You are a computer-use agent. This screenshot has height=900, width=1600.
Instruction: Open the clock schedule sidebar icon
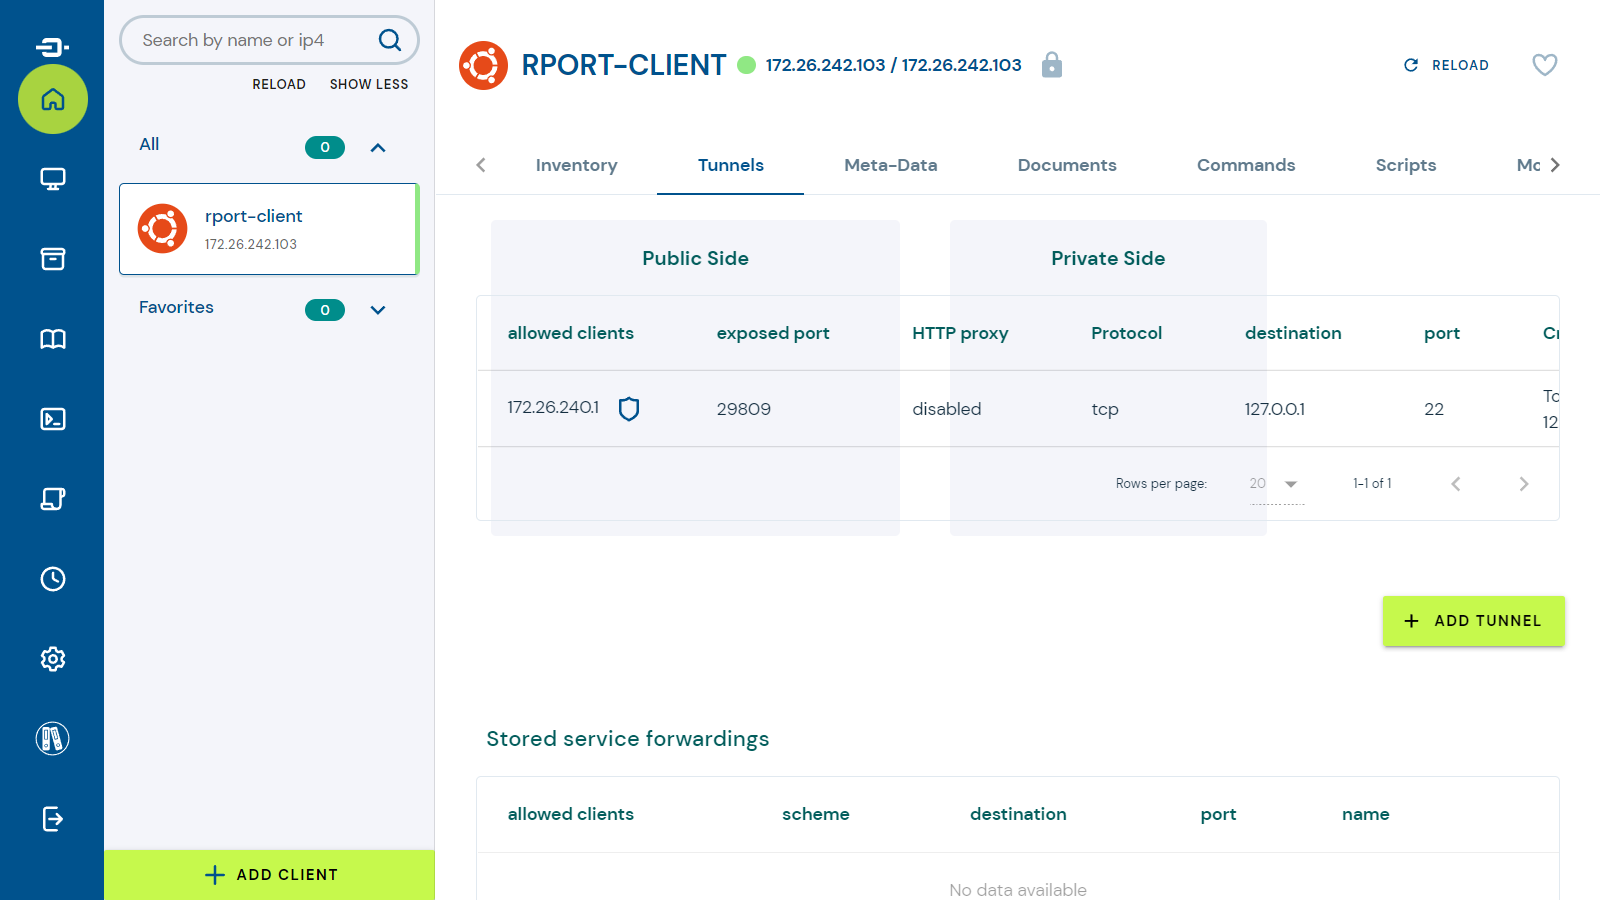tap(53, 579)
